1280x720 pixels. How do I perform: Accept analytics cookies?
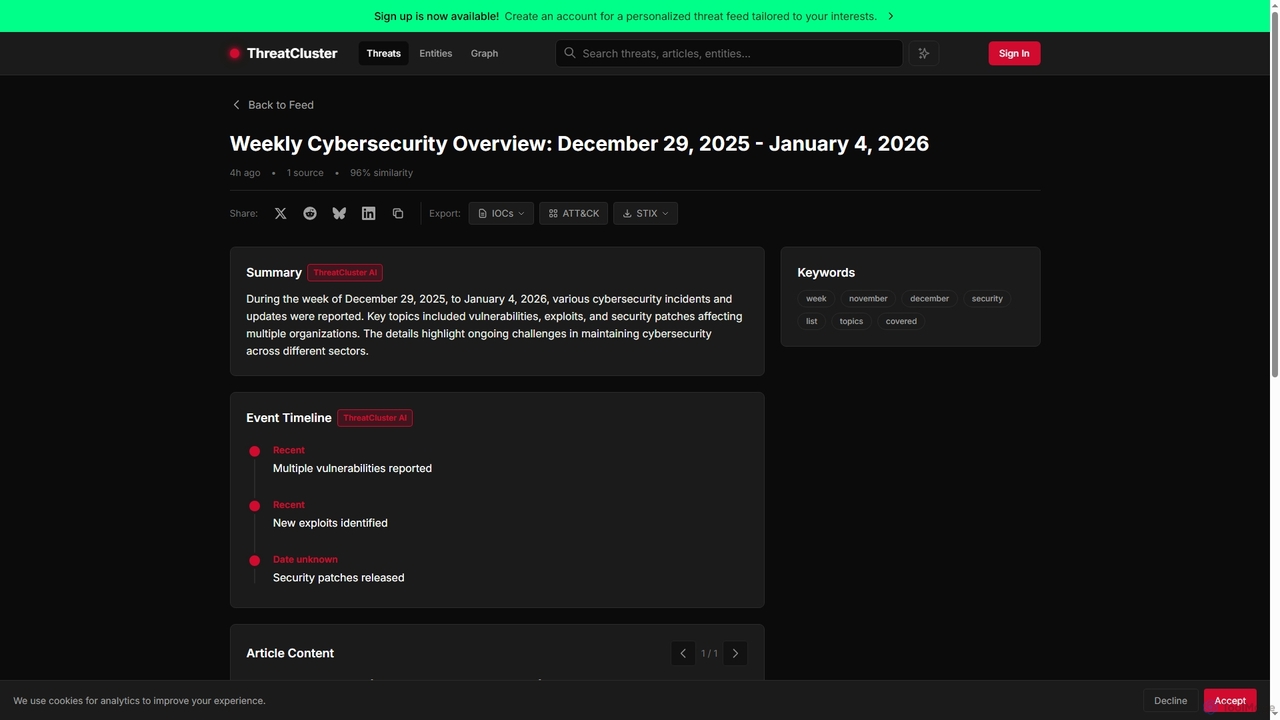[1230, 701]
